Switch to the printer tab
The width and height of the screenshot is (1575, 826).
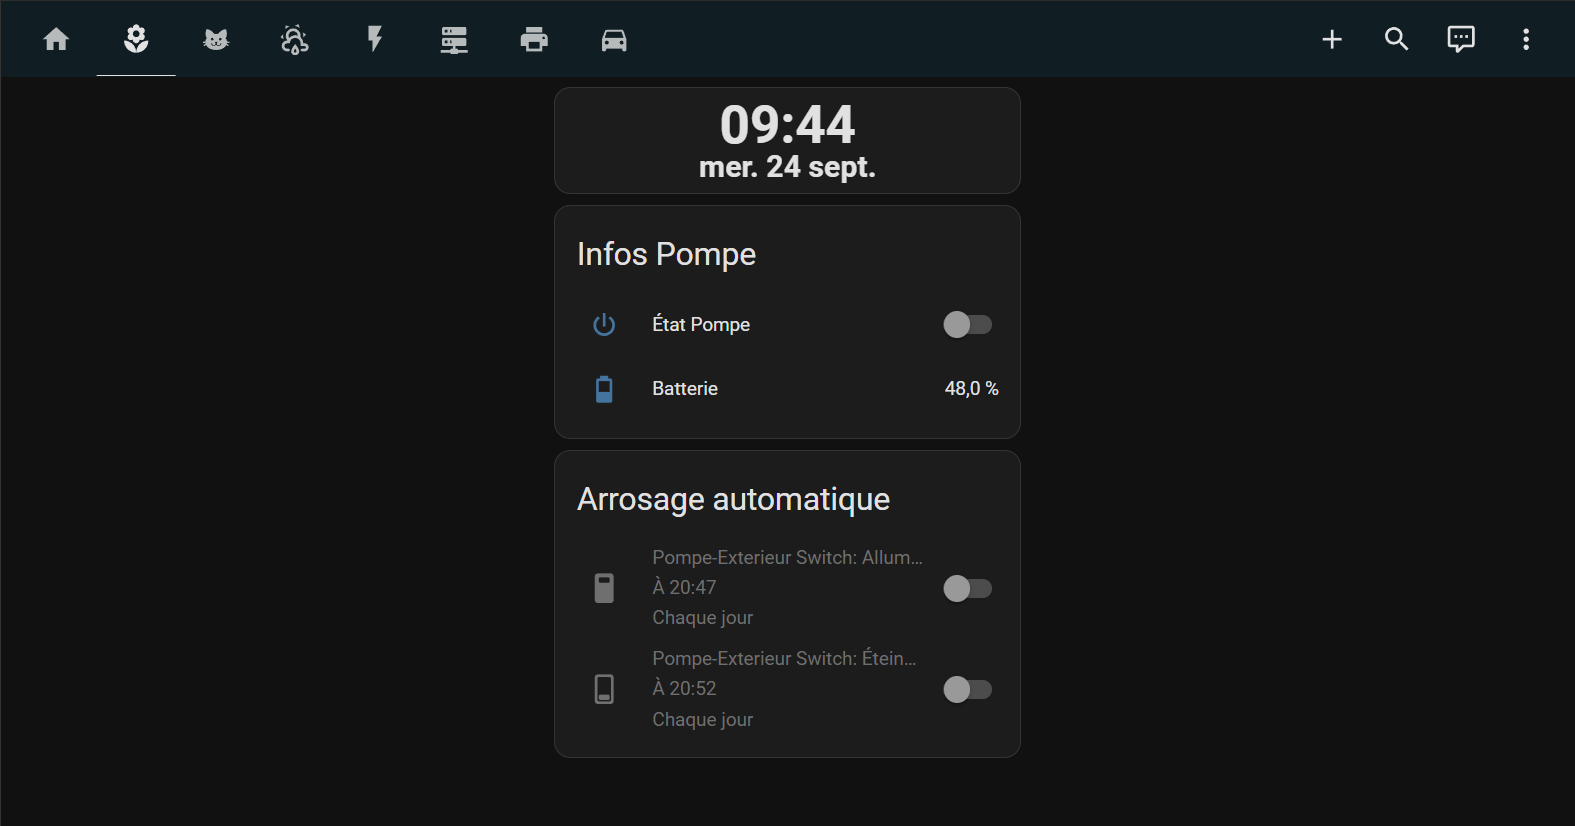point(534,39)
